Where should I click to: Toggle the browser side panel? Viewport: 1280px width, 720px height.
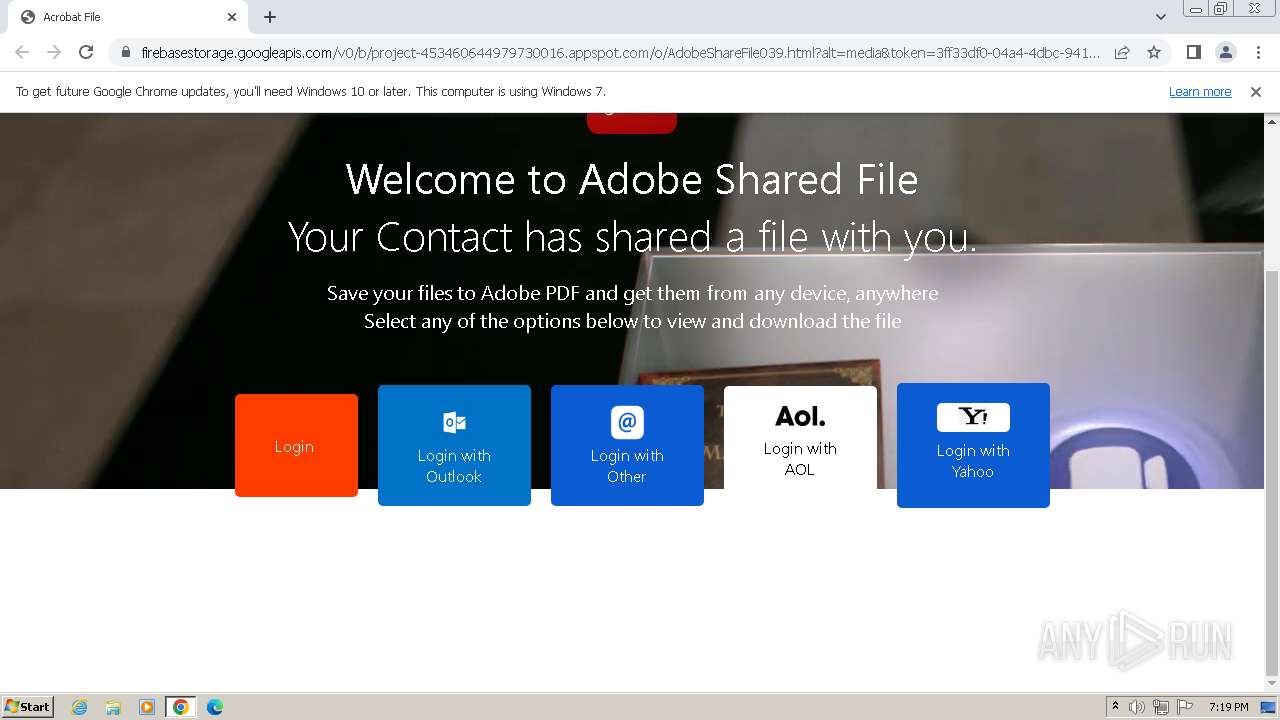click(x=1193, y=52)
